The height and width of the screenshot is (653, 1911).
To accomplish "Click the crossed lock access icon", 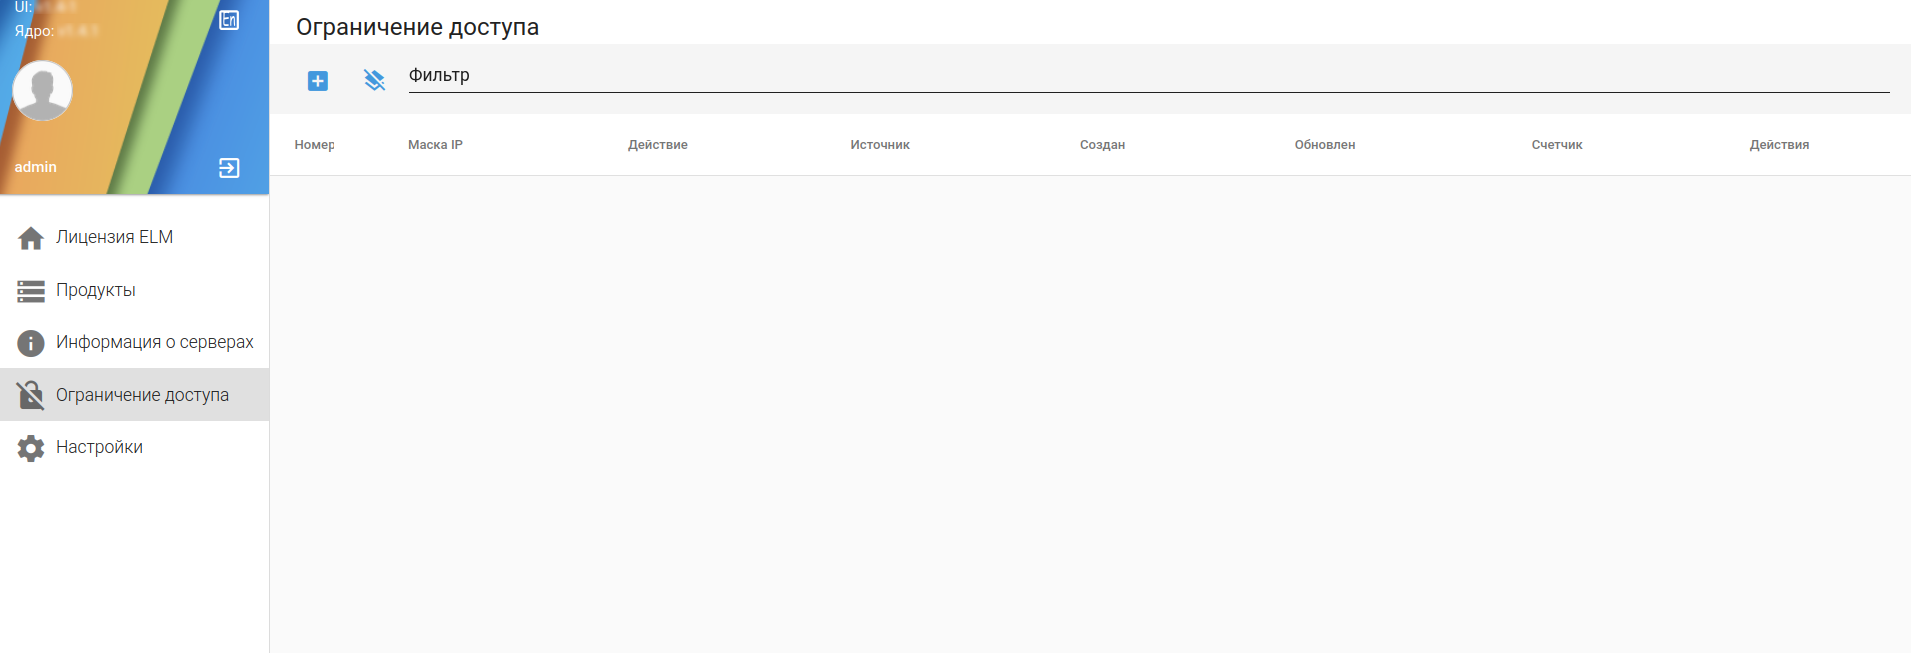I will (31, 395).
